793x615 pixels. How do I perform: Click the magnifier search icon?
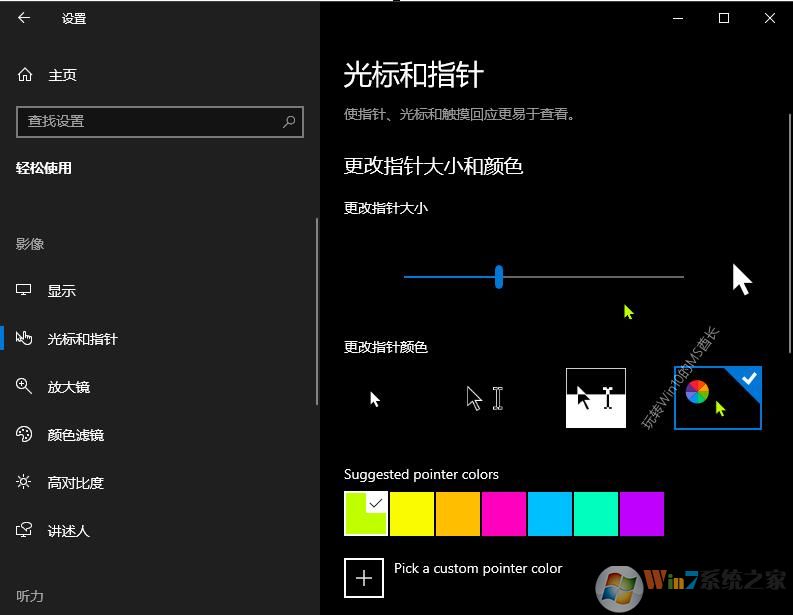coord(289,121)
